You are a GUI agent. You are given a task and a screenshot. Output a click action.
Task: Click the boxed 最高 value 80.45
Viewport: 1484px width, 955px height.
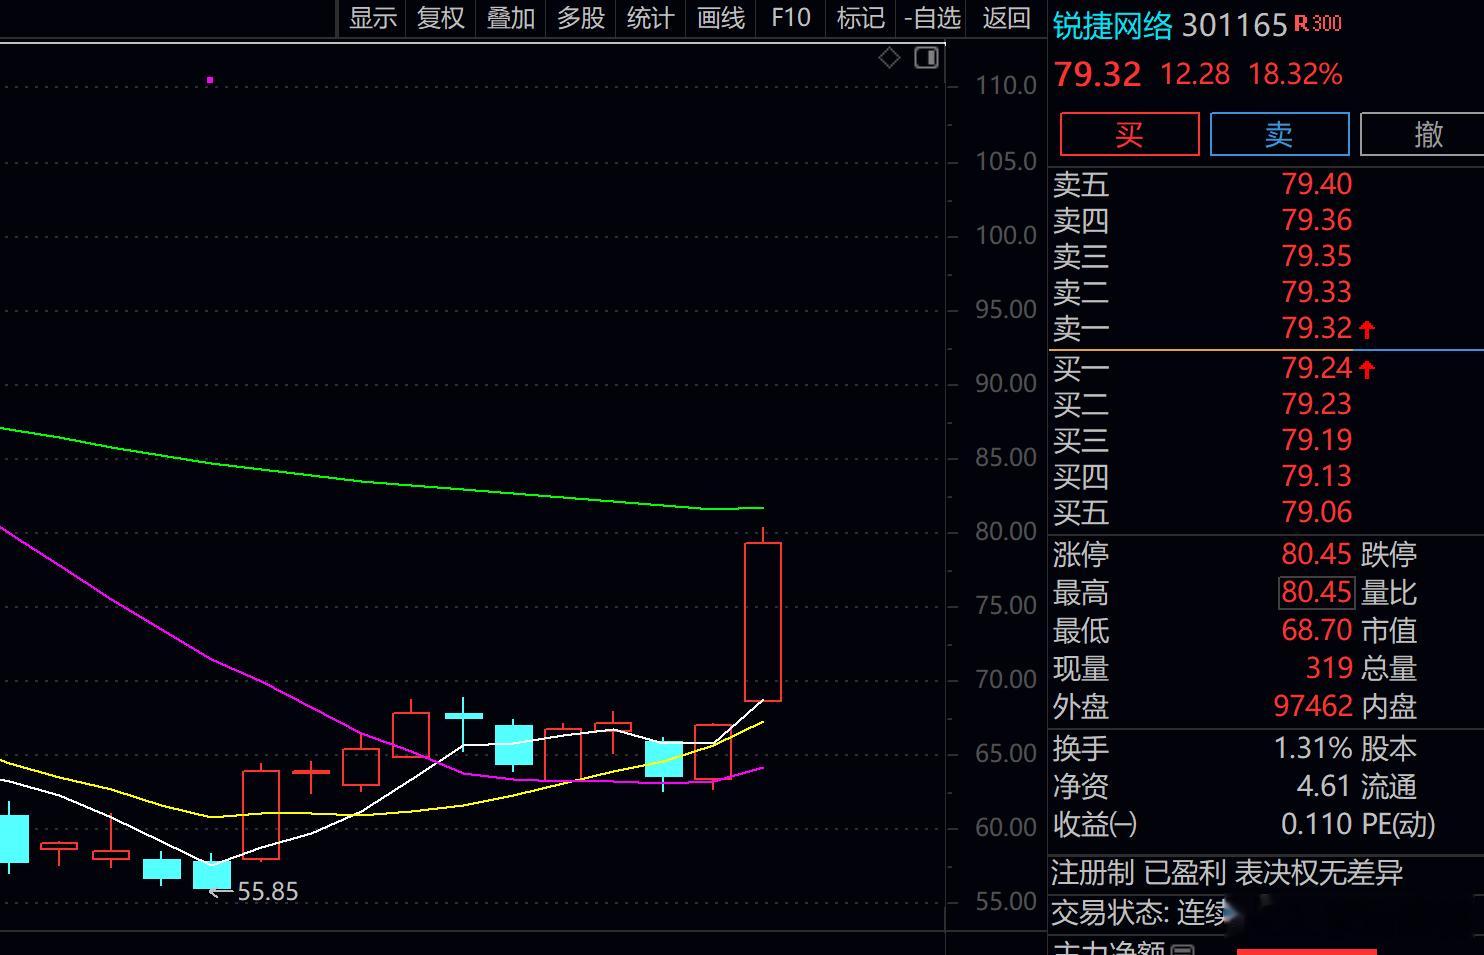pyautogui.click(x=1317, y=592)
